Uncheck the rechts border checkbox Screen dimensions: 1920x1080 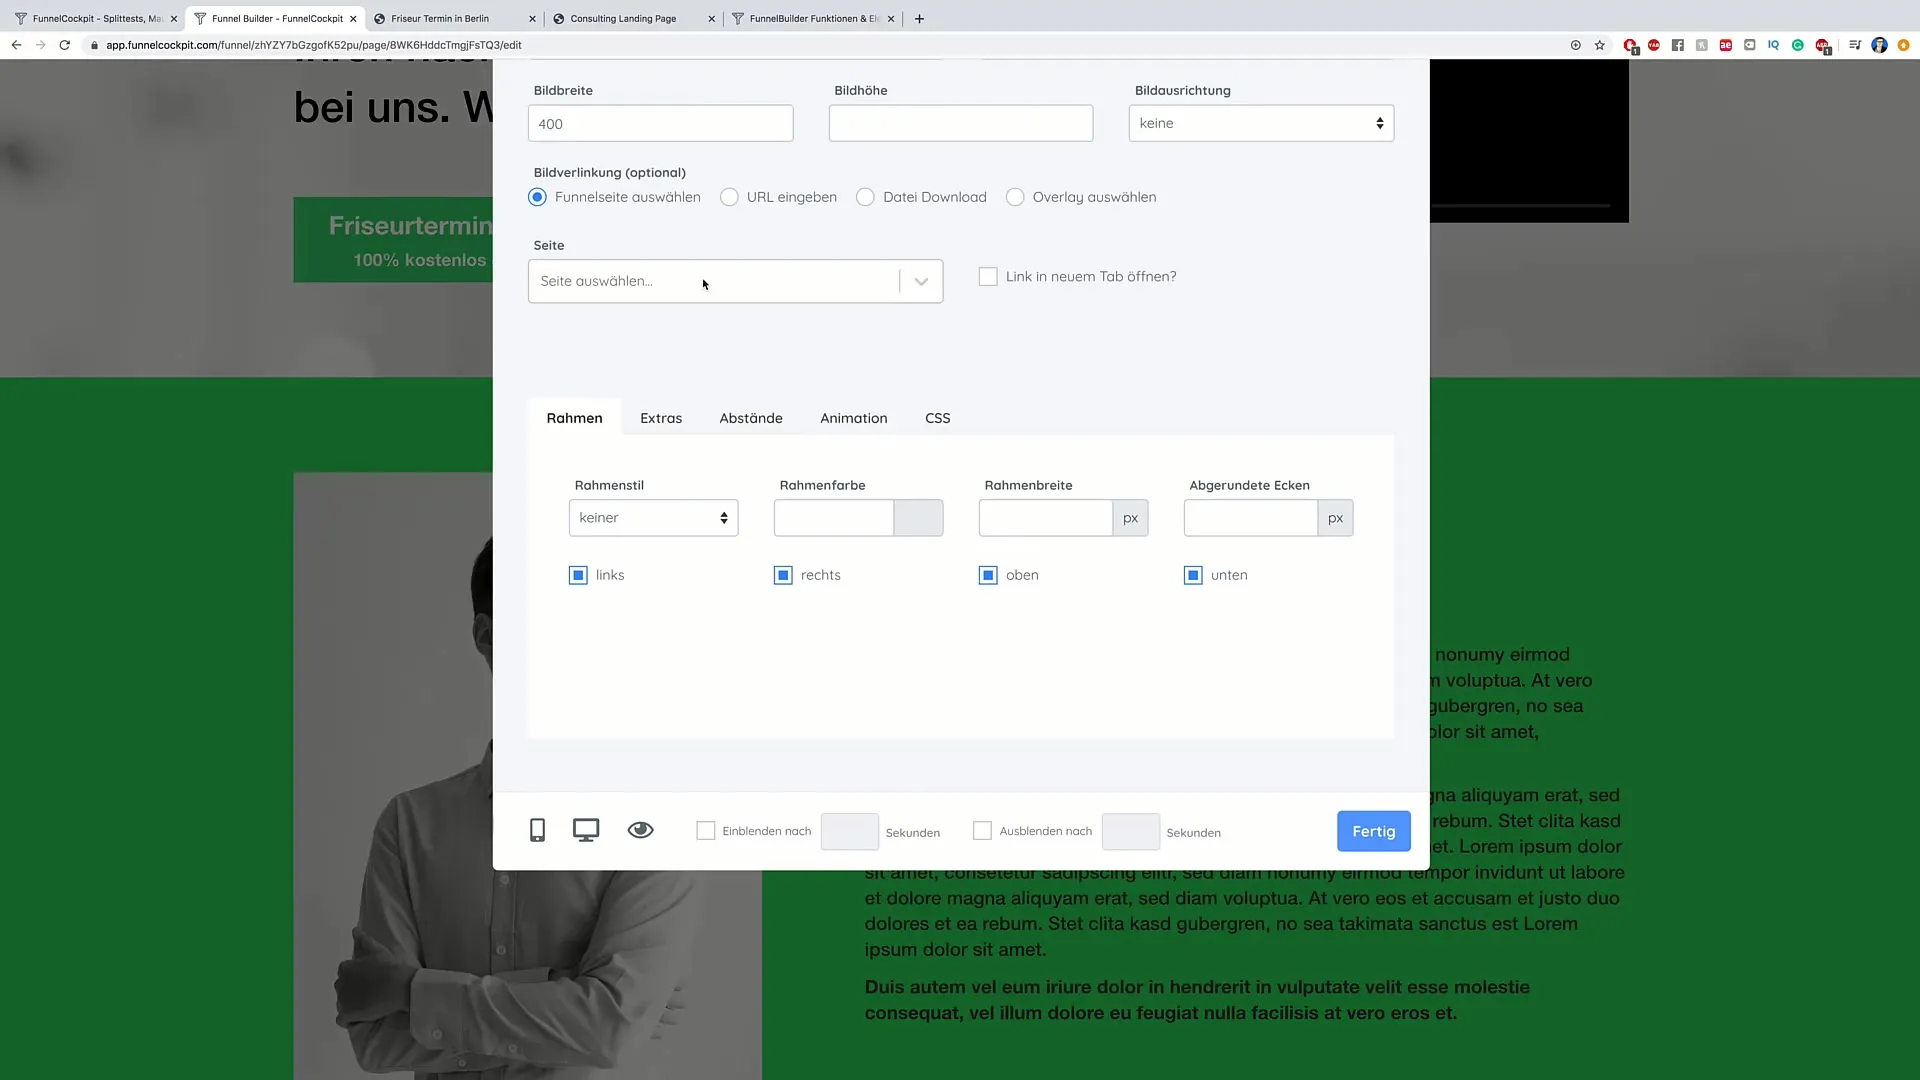[x=783, y=575]
